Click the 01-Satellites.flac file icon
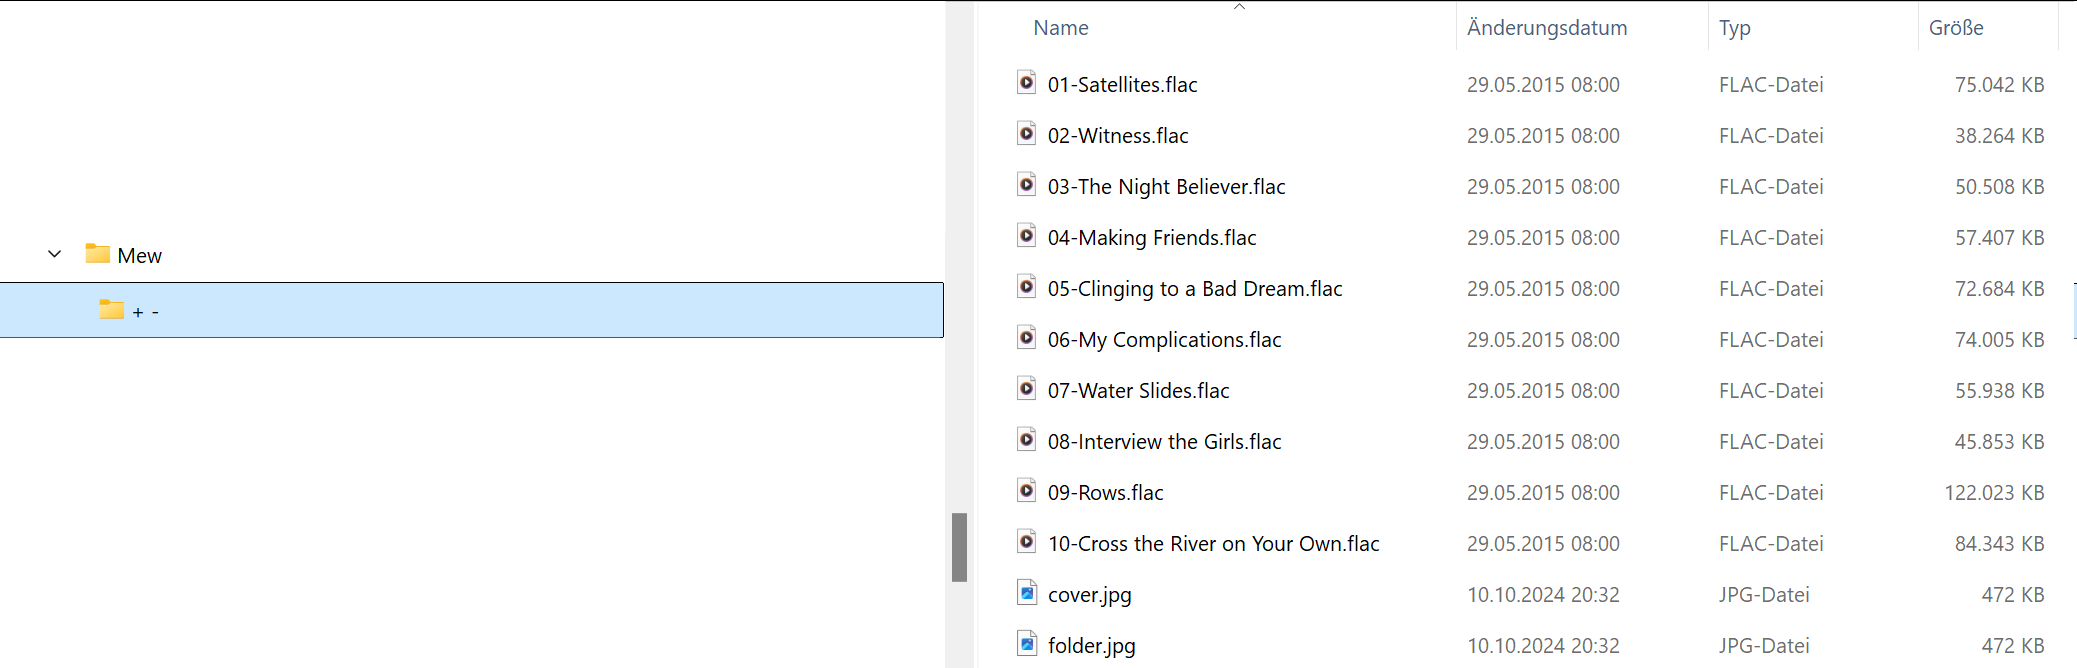The image size is (2077, 668). click(x=1027, y=83)
